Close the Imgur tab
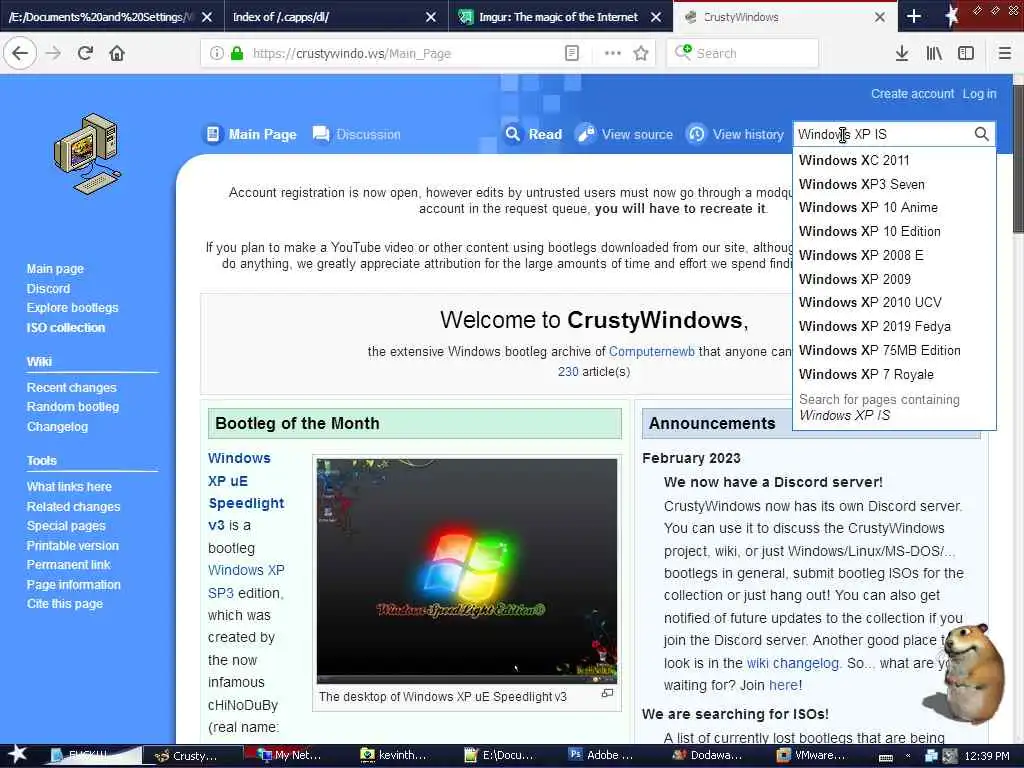The image size is (1024, 768). pyautogui.click(x=656, y=17)
